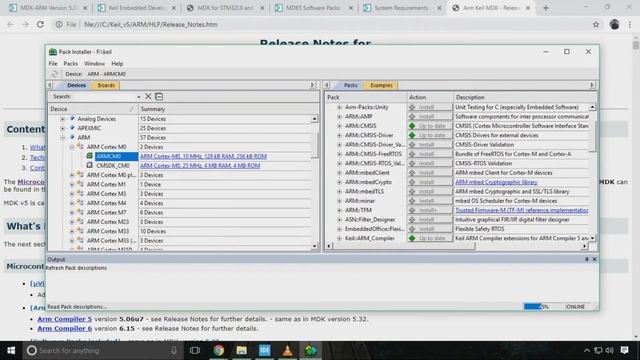
Task: Click the ARMCM0 device chip icon
Action: tap(89, 156)
